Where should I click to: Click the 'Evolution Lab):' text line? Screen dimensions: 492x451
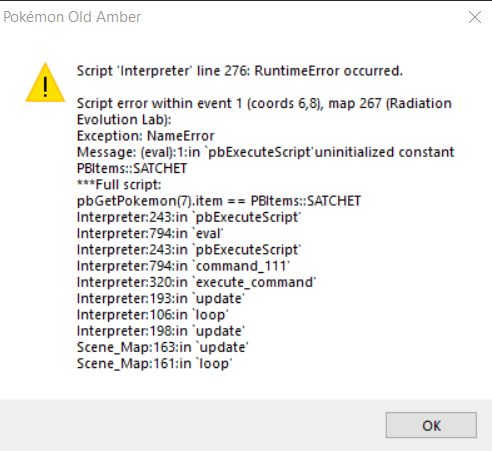click(x=124, y=120)
